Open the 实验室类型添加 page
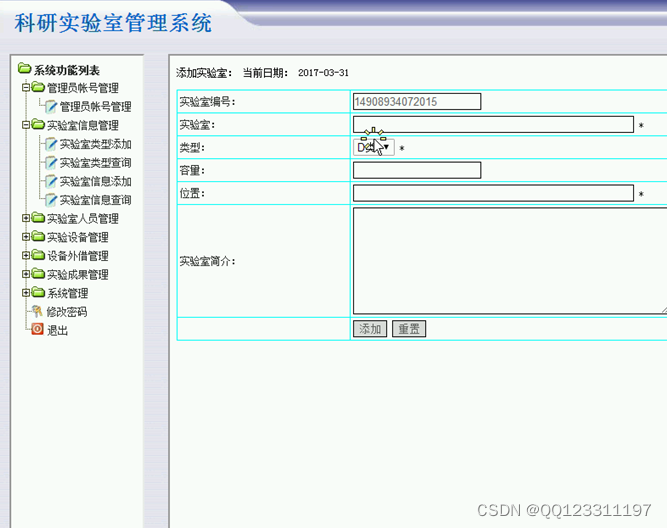This screenshot has height=528, width=667. [x=95, y=144]
